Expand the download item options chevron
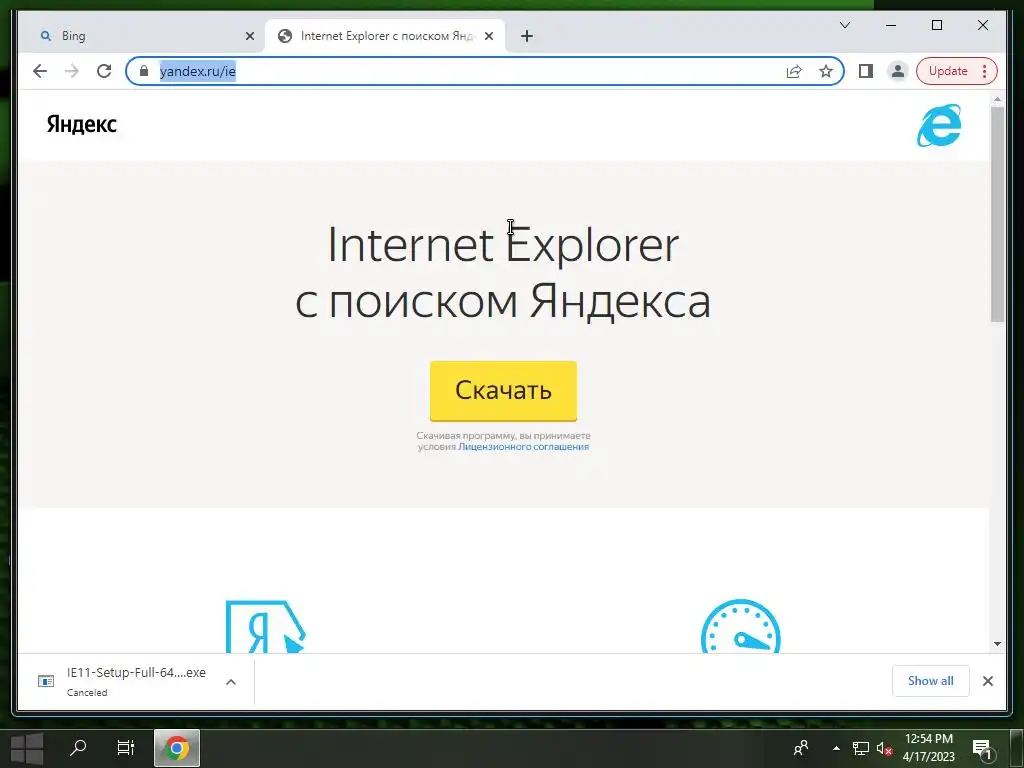 click(231, 682)
